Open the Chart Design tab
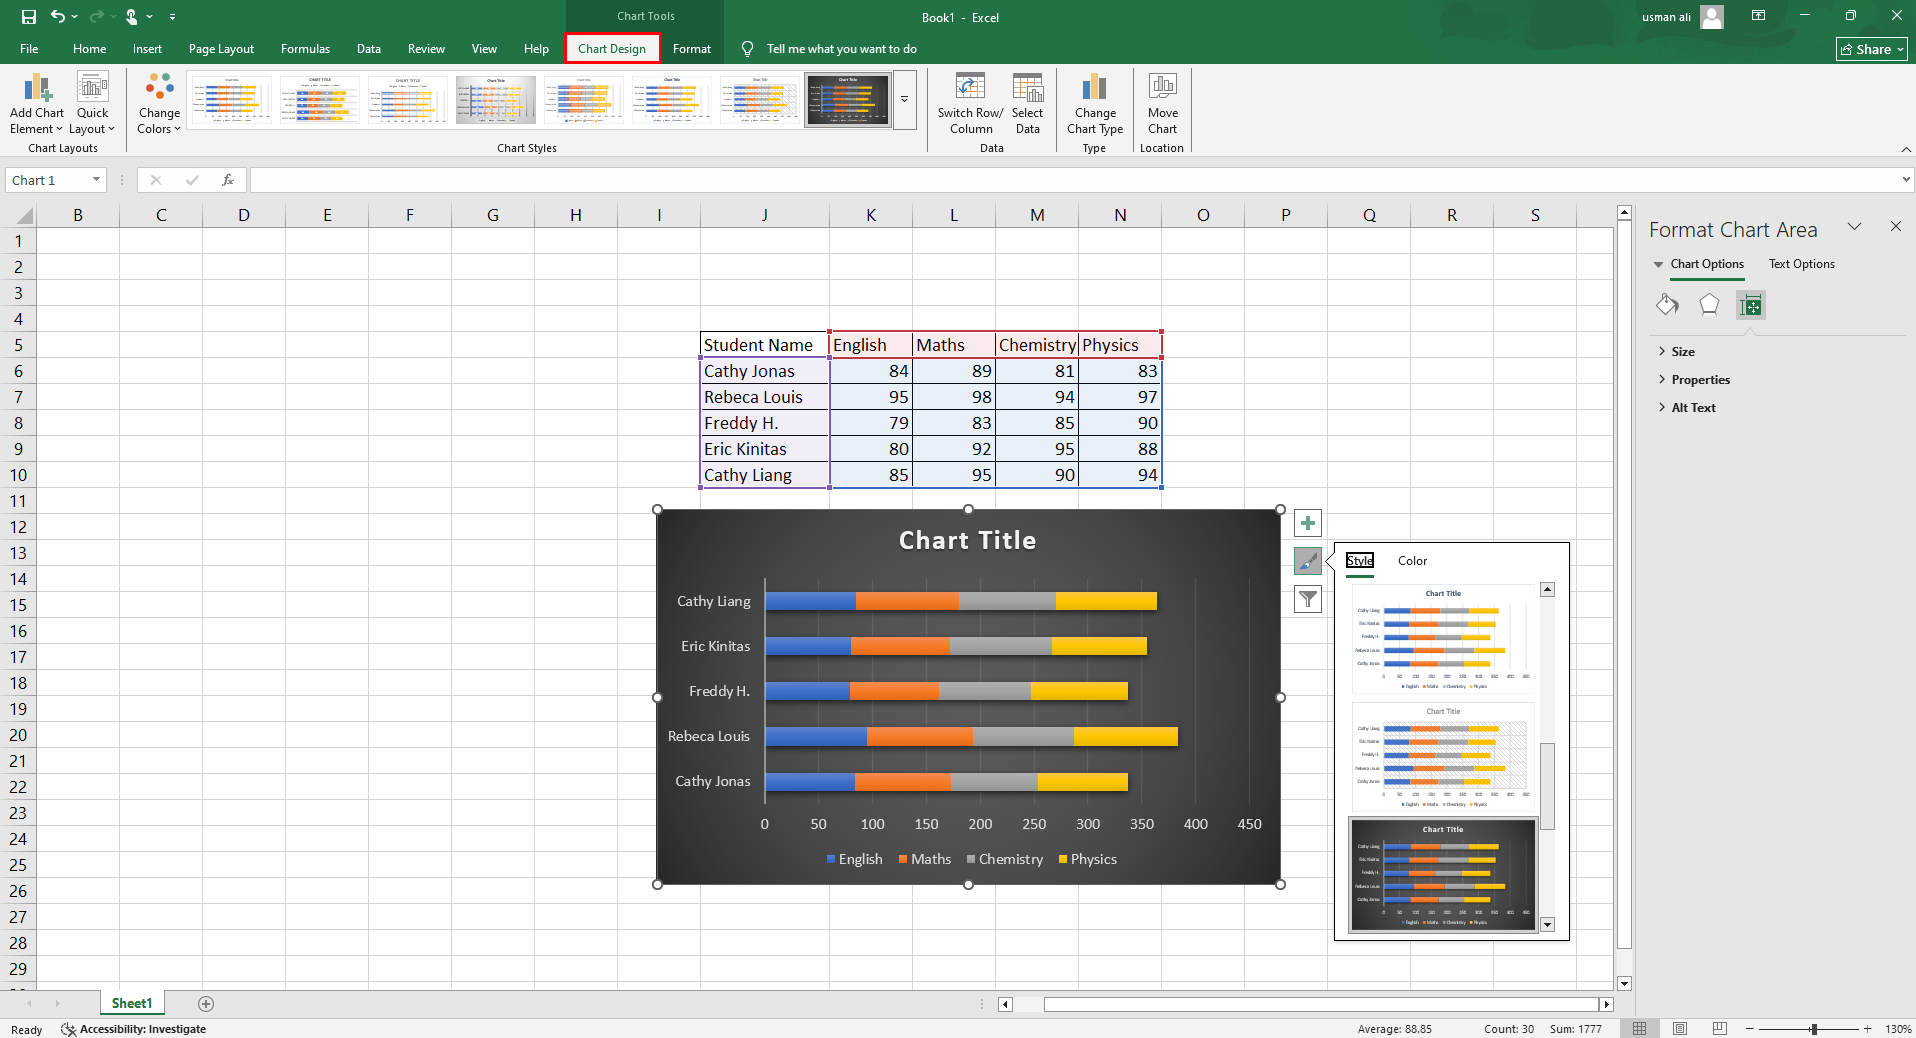 click(612, 49)
